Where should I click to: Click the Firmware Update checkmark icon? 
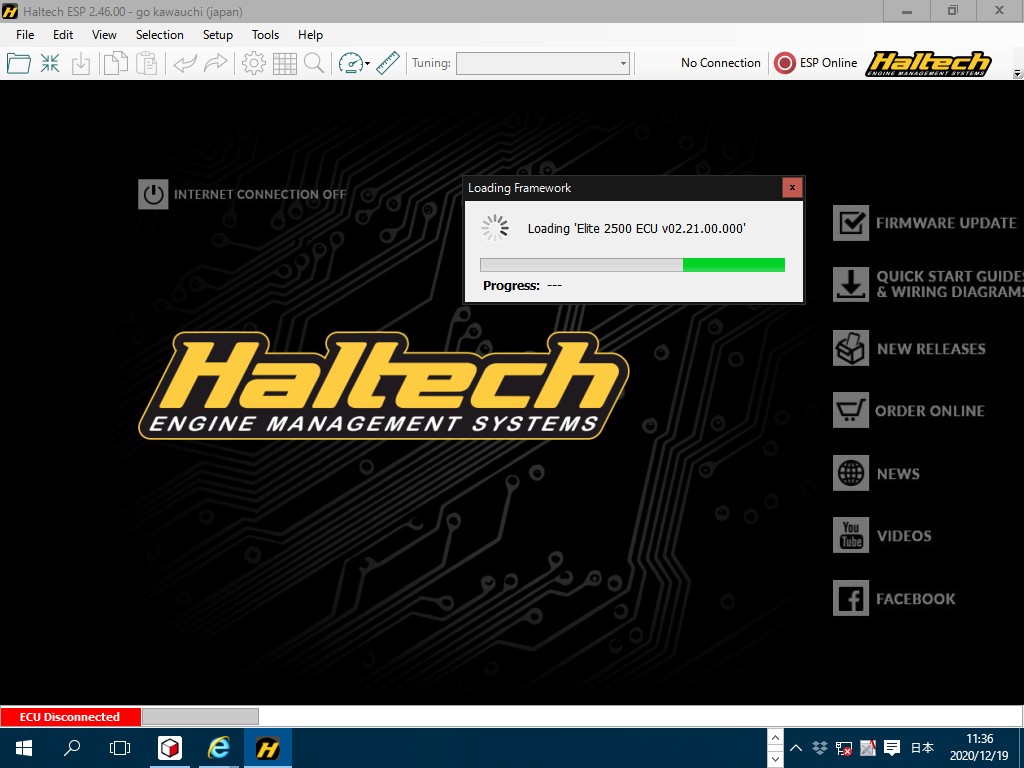851,223
